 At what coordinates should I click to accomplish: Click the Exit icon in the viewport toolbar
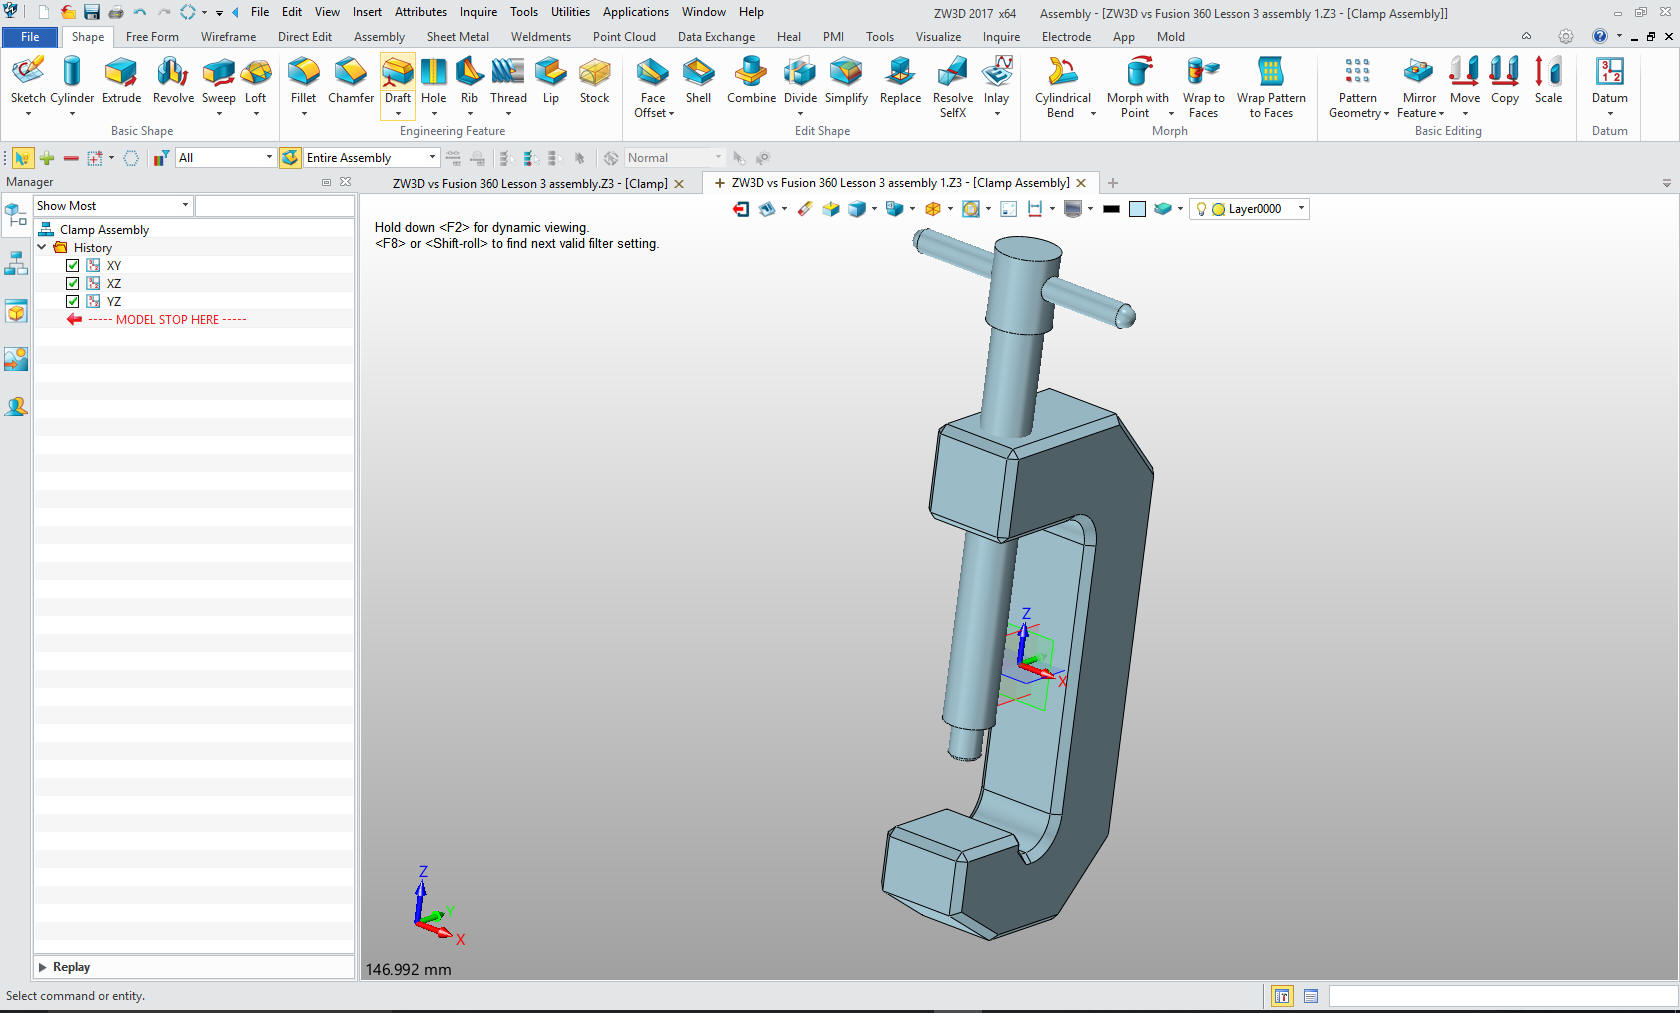click(741, 209)
